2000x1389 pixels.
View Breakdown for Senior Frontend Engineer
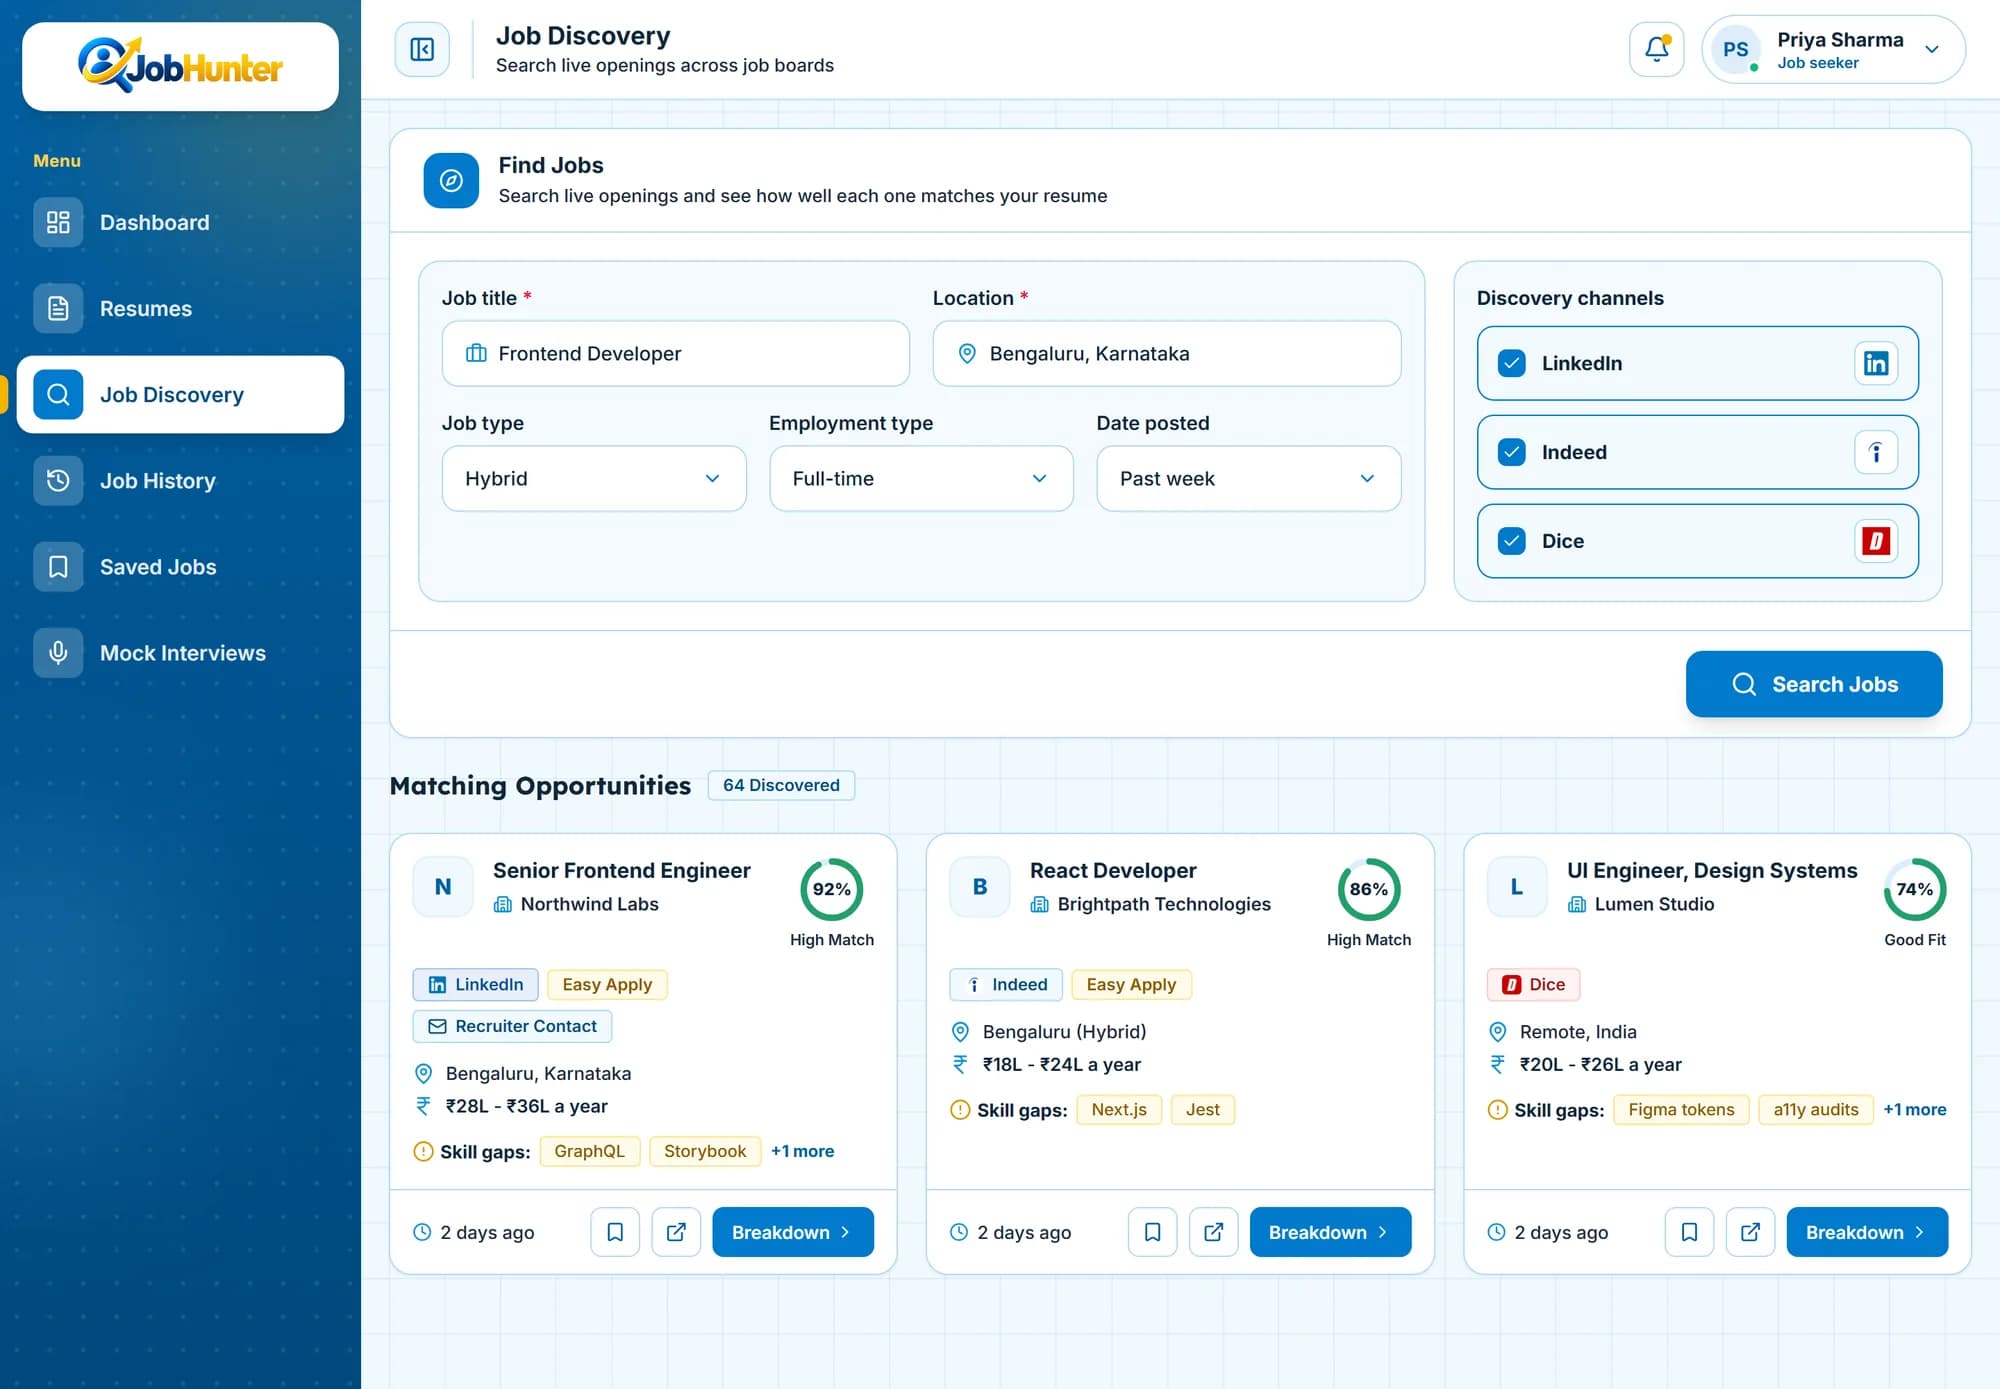pyautogui.click(x=792, y=1232)
